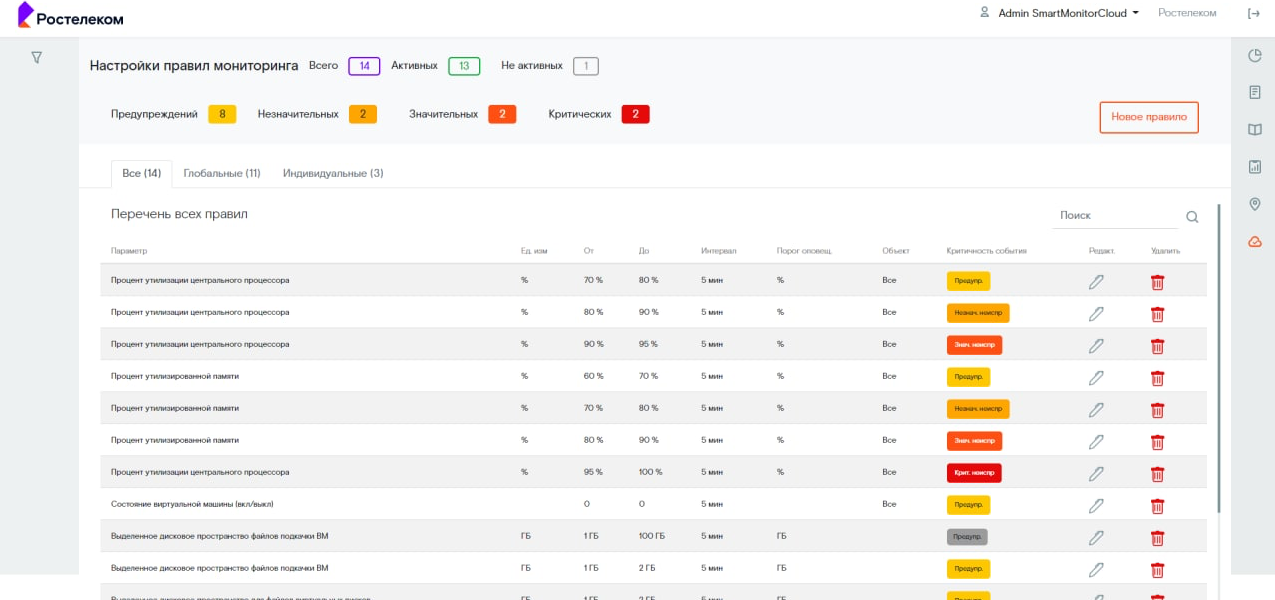Select the cloud monitoring icon in sidebar

1254,242
